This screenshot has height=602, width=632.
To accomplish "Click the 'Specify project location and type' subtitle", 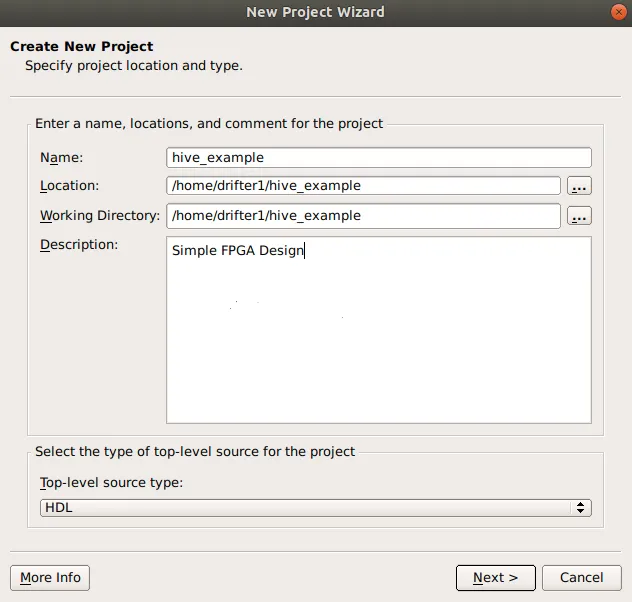I will tap(134, 66).
